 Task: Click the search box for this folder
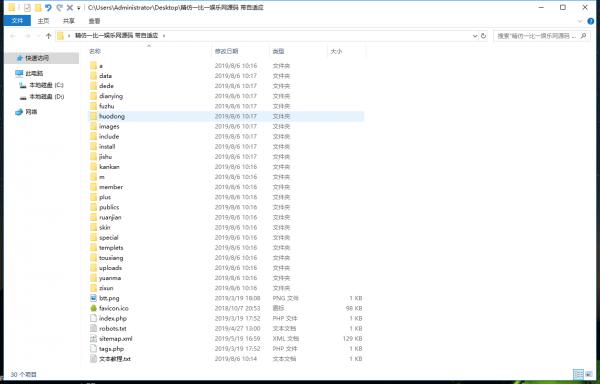pyautogui.click(x=541, y=36)
